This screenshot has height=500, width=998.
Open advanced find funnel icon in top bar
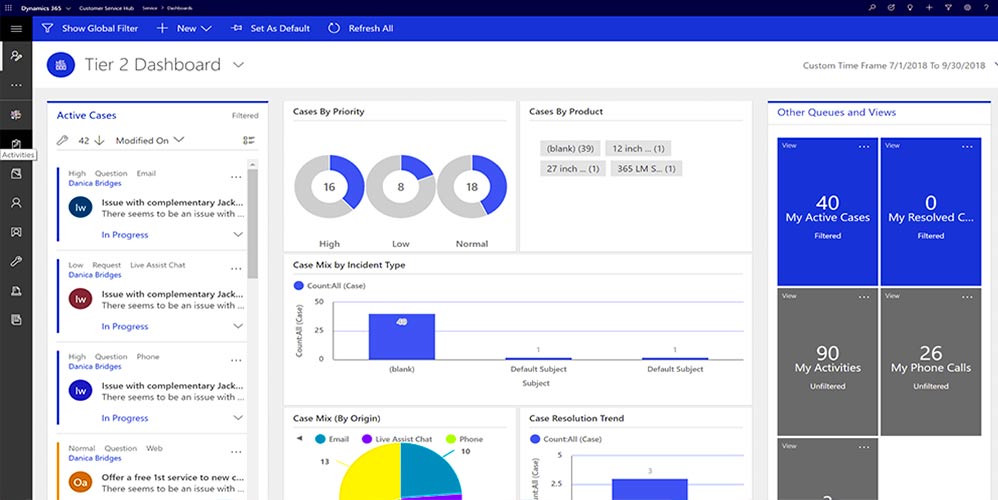[948, 8]
